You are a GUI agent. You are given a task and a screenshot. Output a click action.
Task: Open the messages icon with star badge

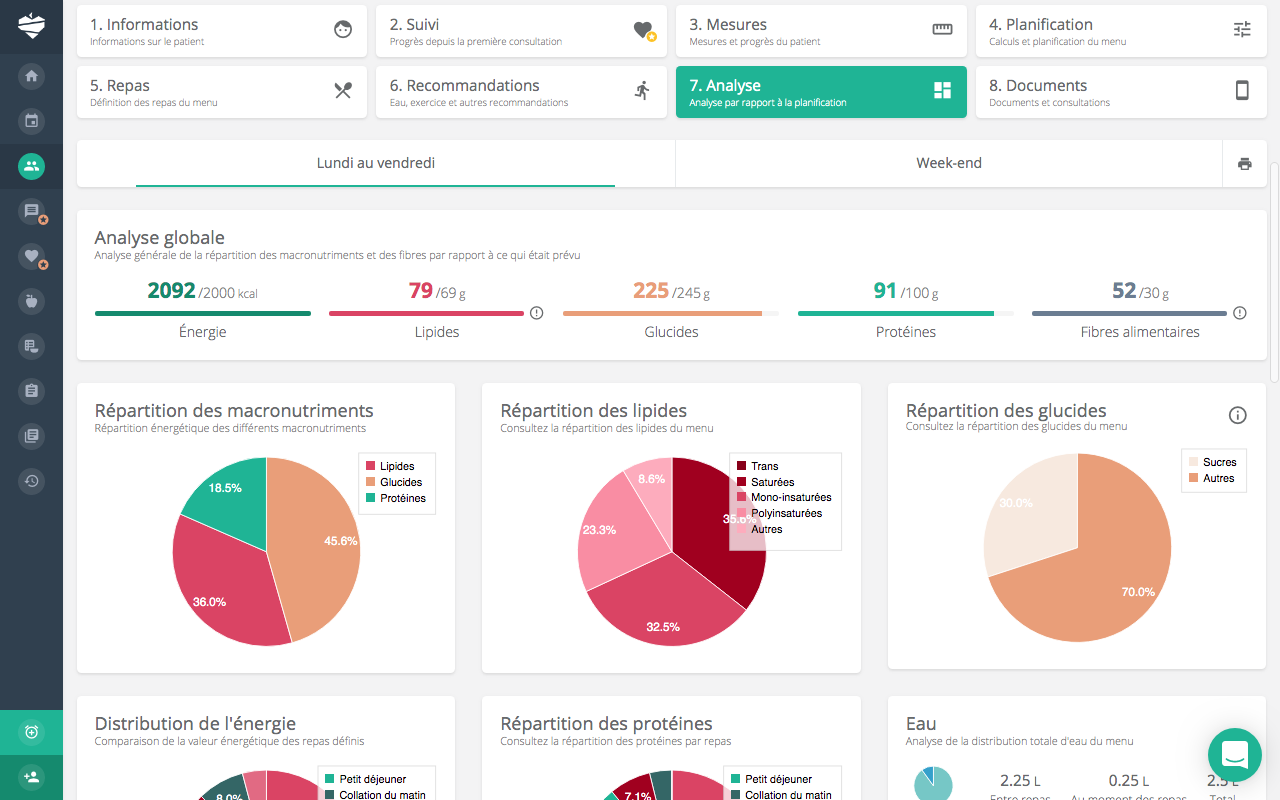(x=32, y=212)
